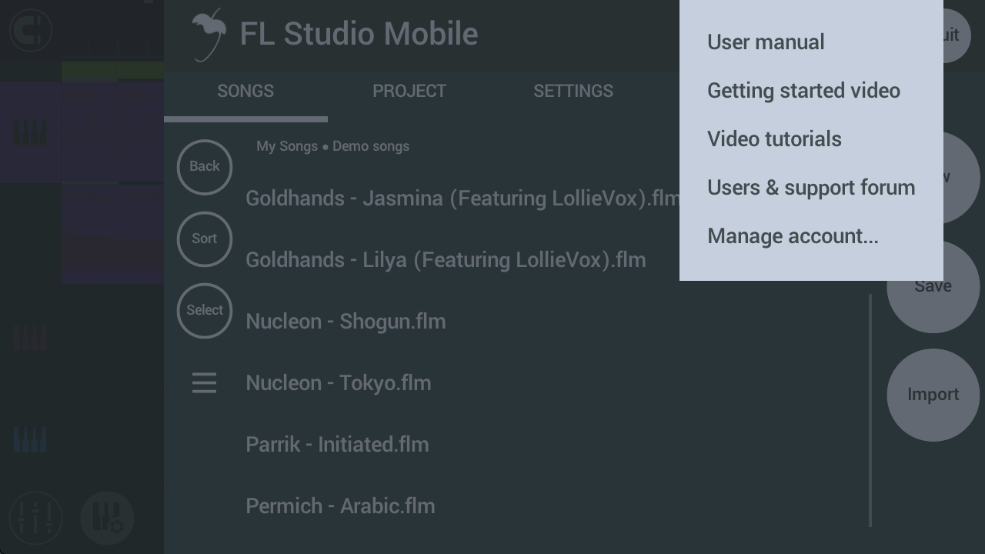Click the FL Studio fruit logo icon
This screenshot has width=985, height=554.
coord(209,34)
